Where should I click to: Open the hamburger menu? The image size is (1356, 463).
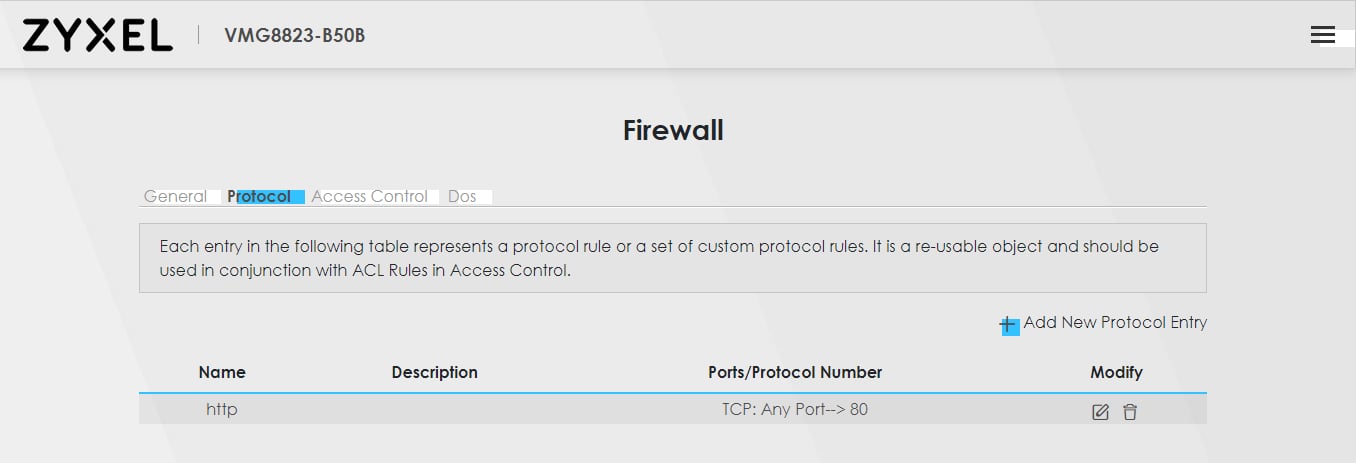click(1322, 36)
